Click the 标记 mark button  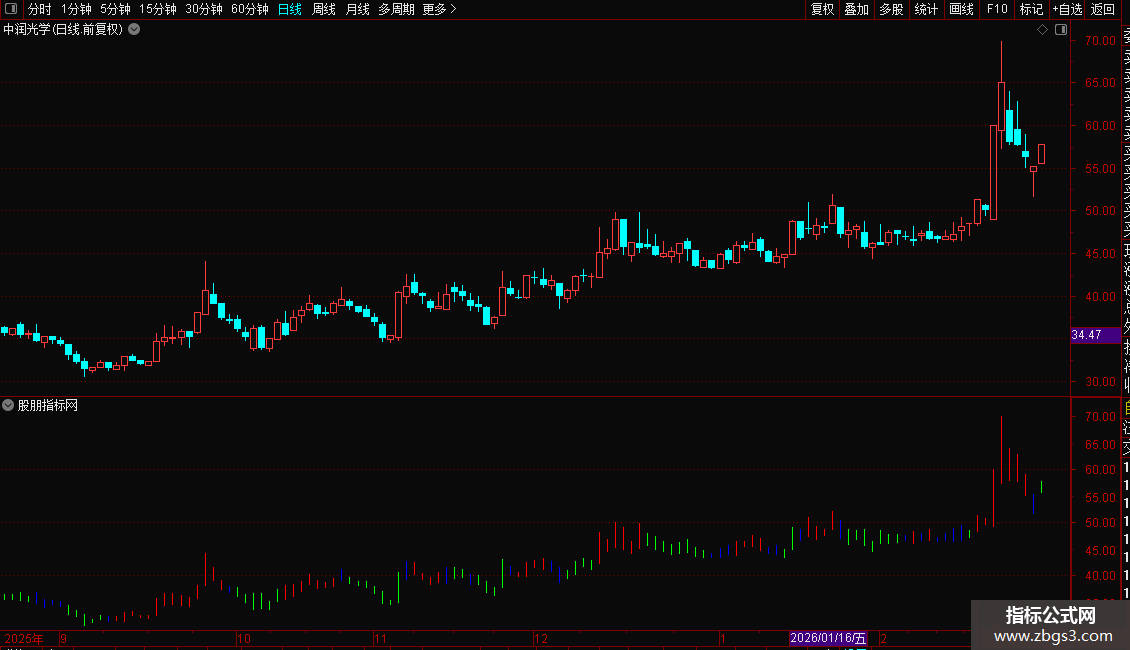click(1031, 9)
